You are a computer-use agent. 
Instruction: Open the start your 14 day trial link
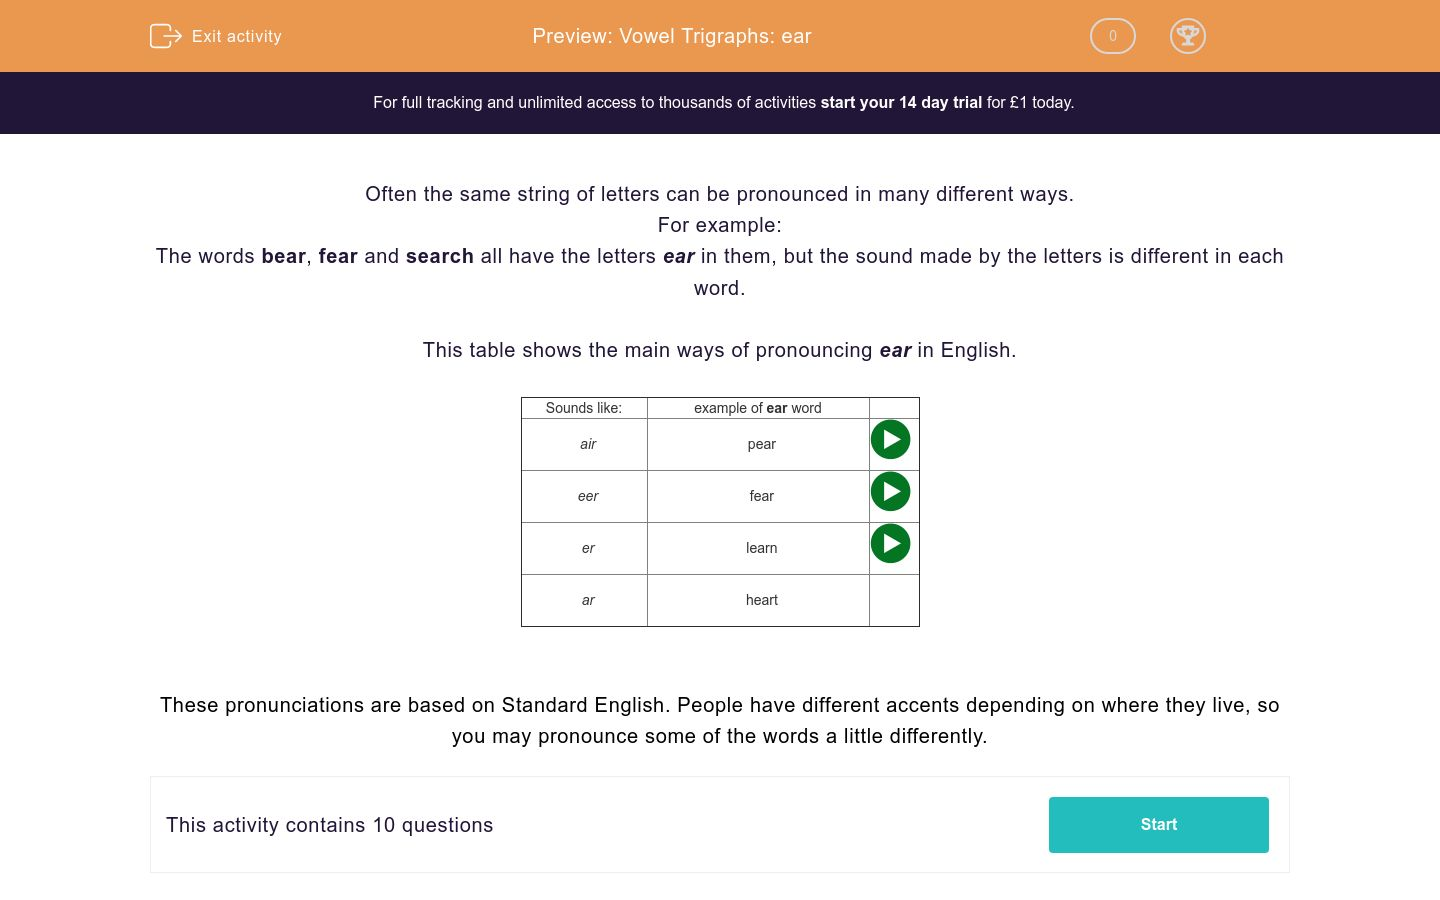pyautogui.click(x=900, y=102)
